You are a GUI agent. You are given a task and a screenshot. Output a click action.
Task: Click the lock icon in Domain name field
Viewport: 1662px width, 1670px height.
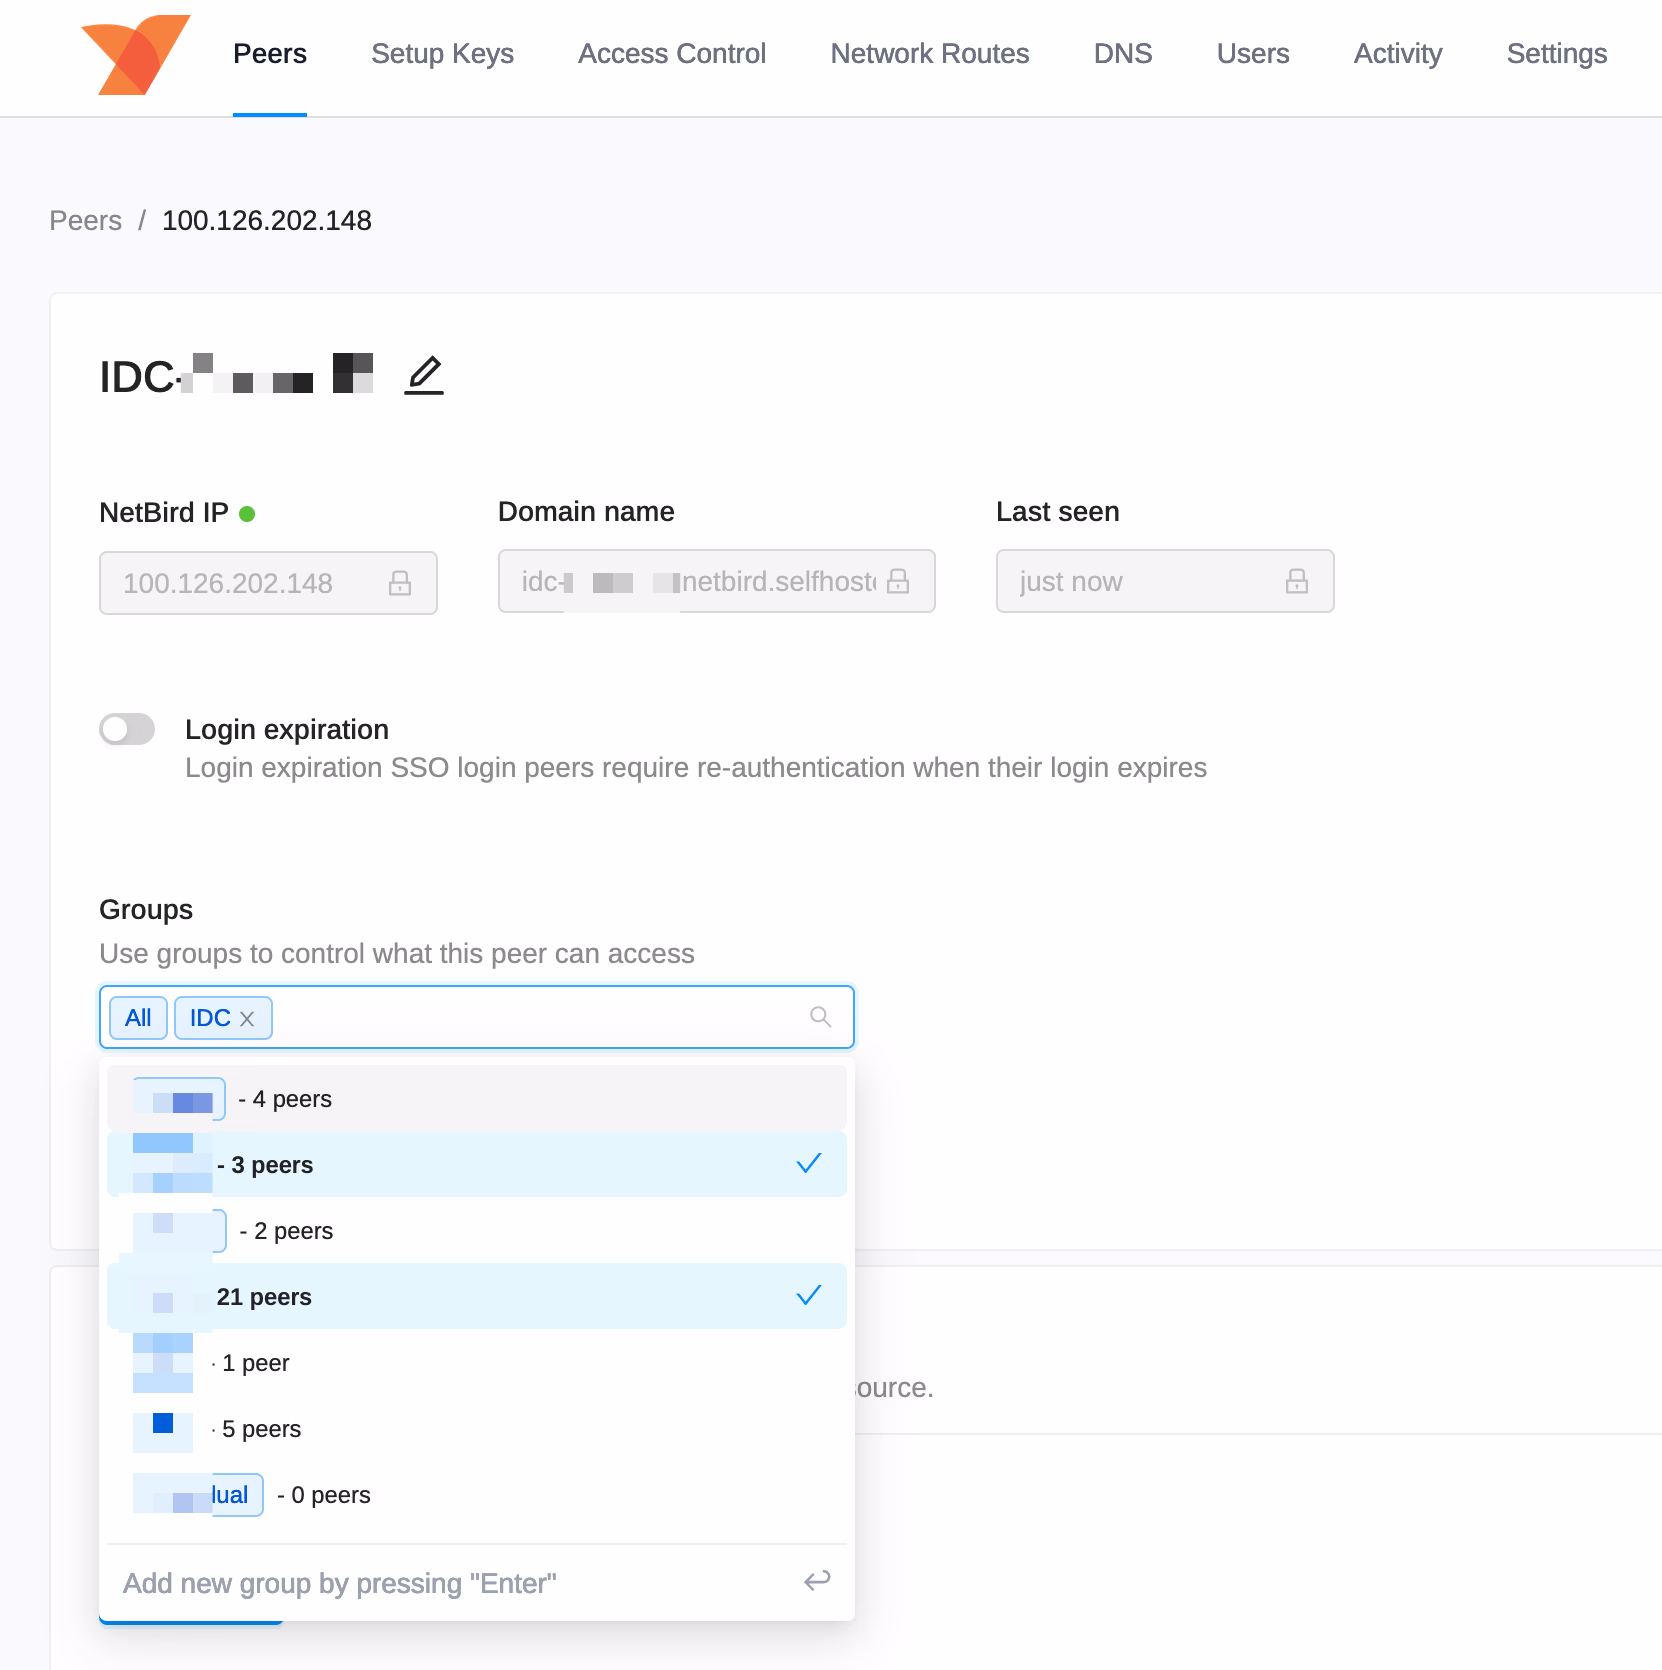pos(898,581)
